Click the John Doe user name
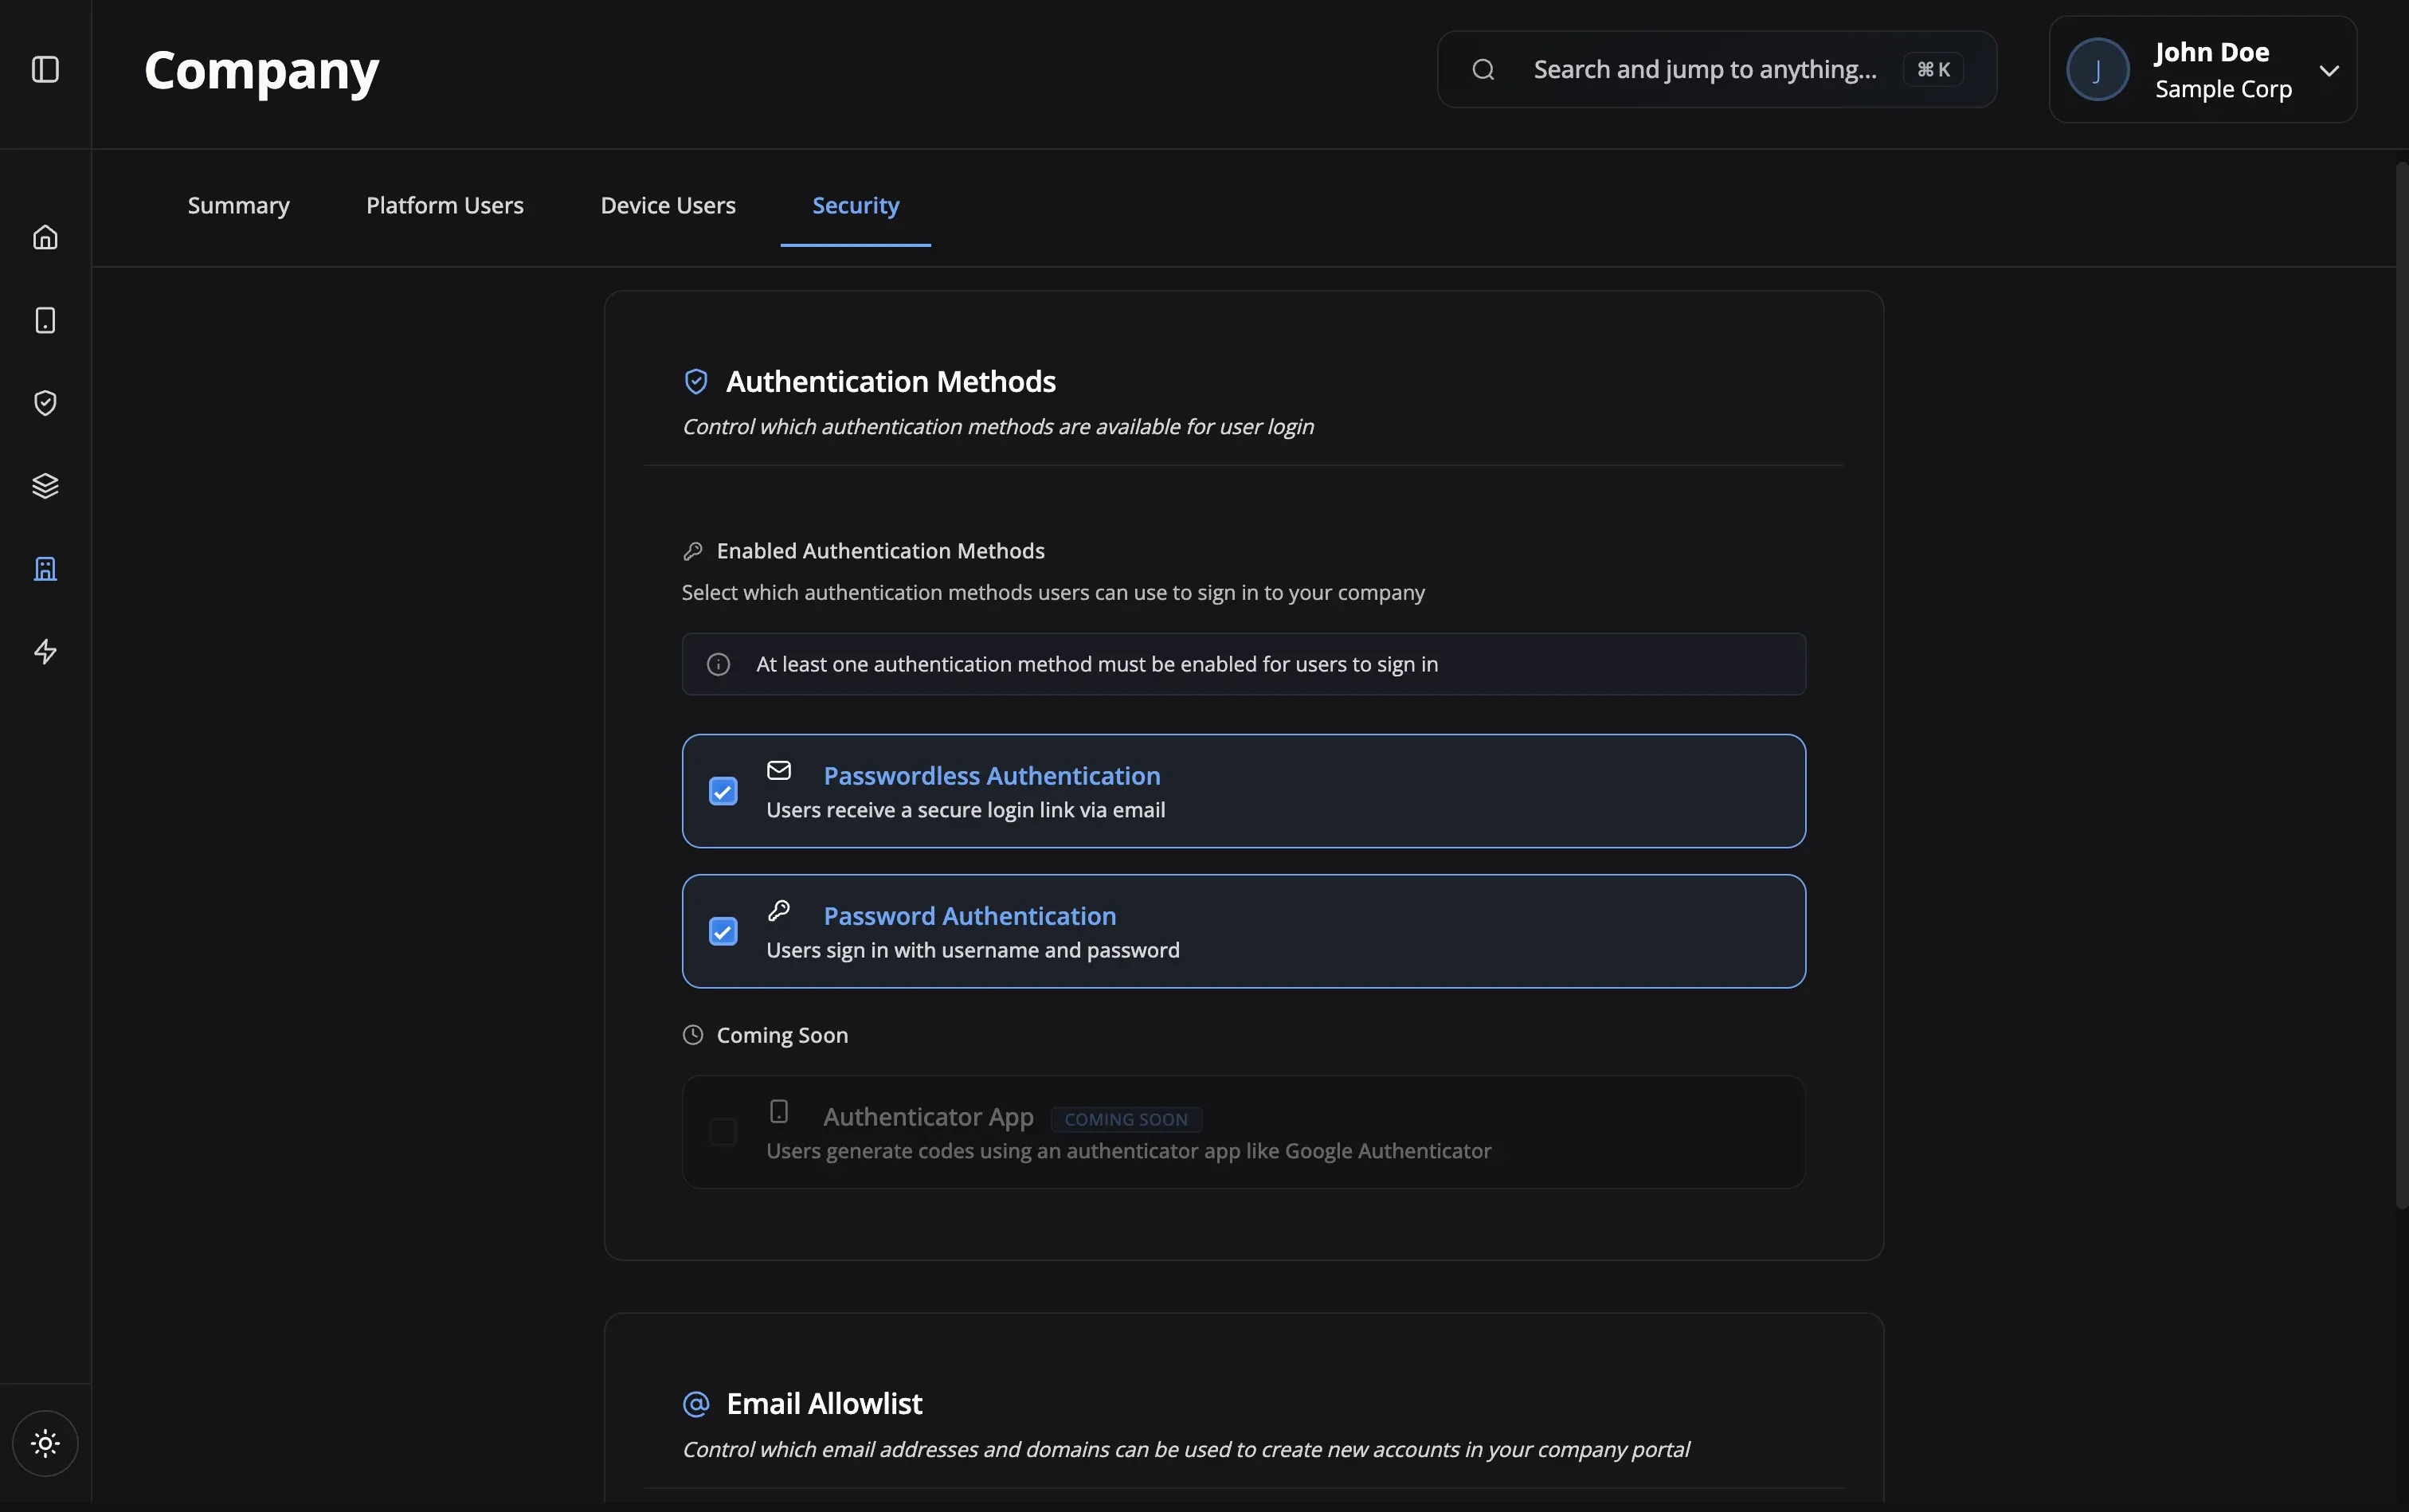Viewport: 2409px width, 1512px height. click(2212, 52)
